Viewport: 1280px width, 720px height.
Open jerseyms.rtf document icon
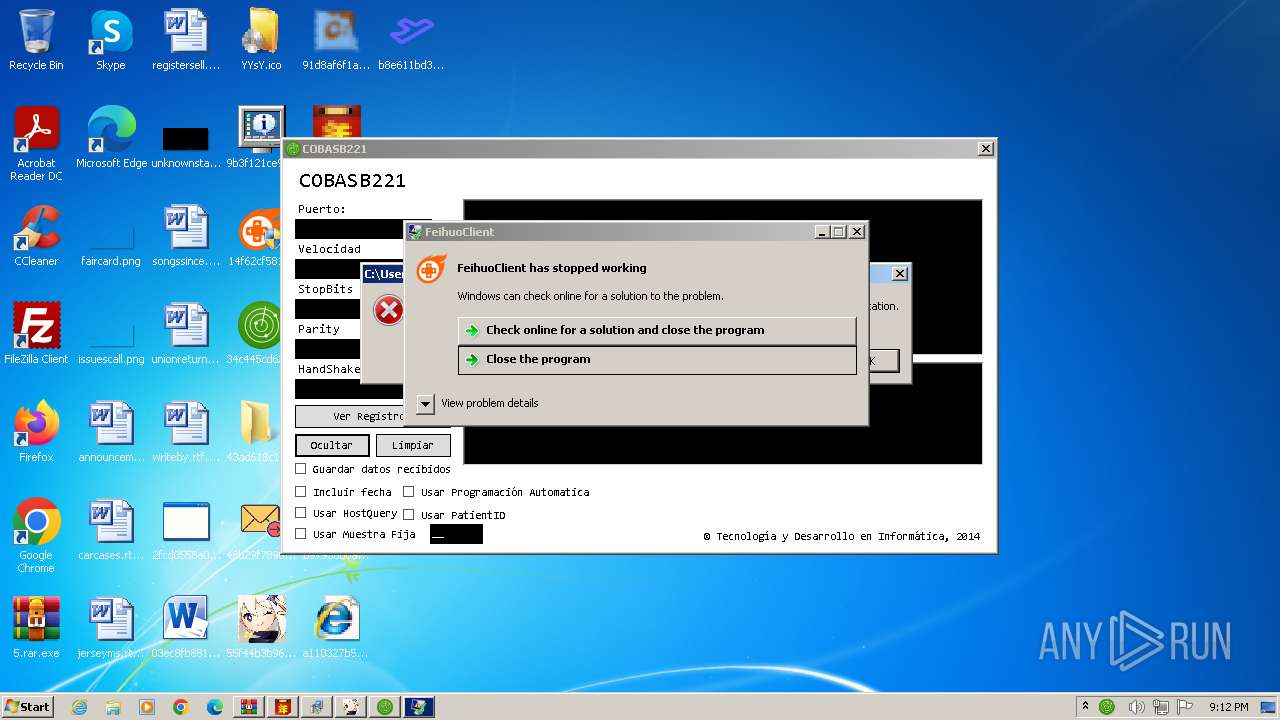point(111,627)
